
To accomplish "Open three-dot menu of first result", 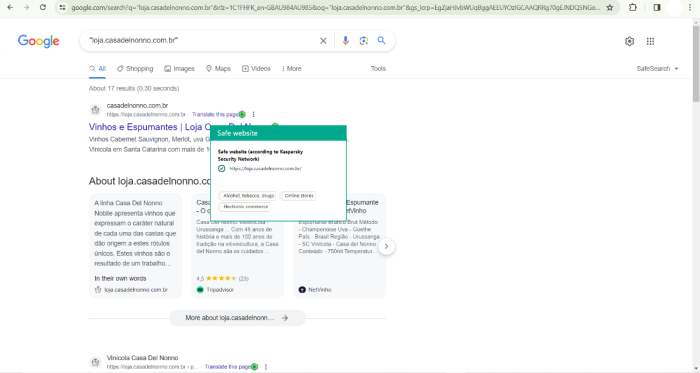I will click(x=254, y=114).
